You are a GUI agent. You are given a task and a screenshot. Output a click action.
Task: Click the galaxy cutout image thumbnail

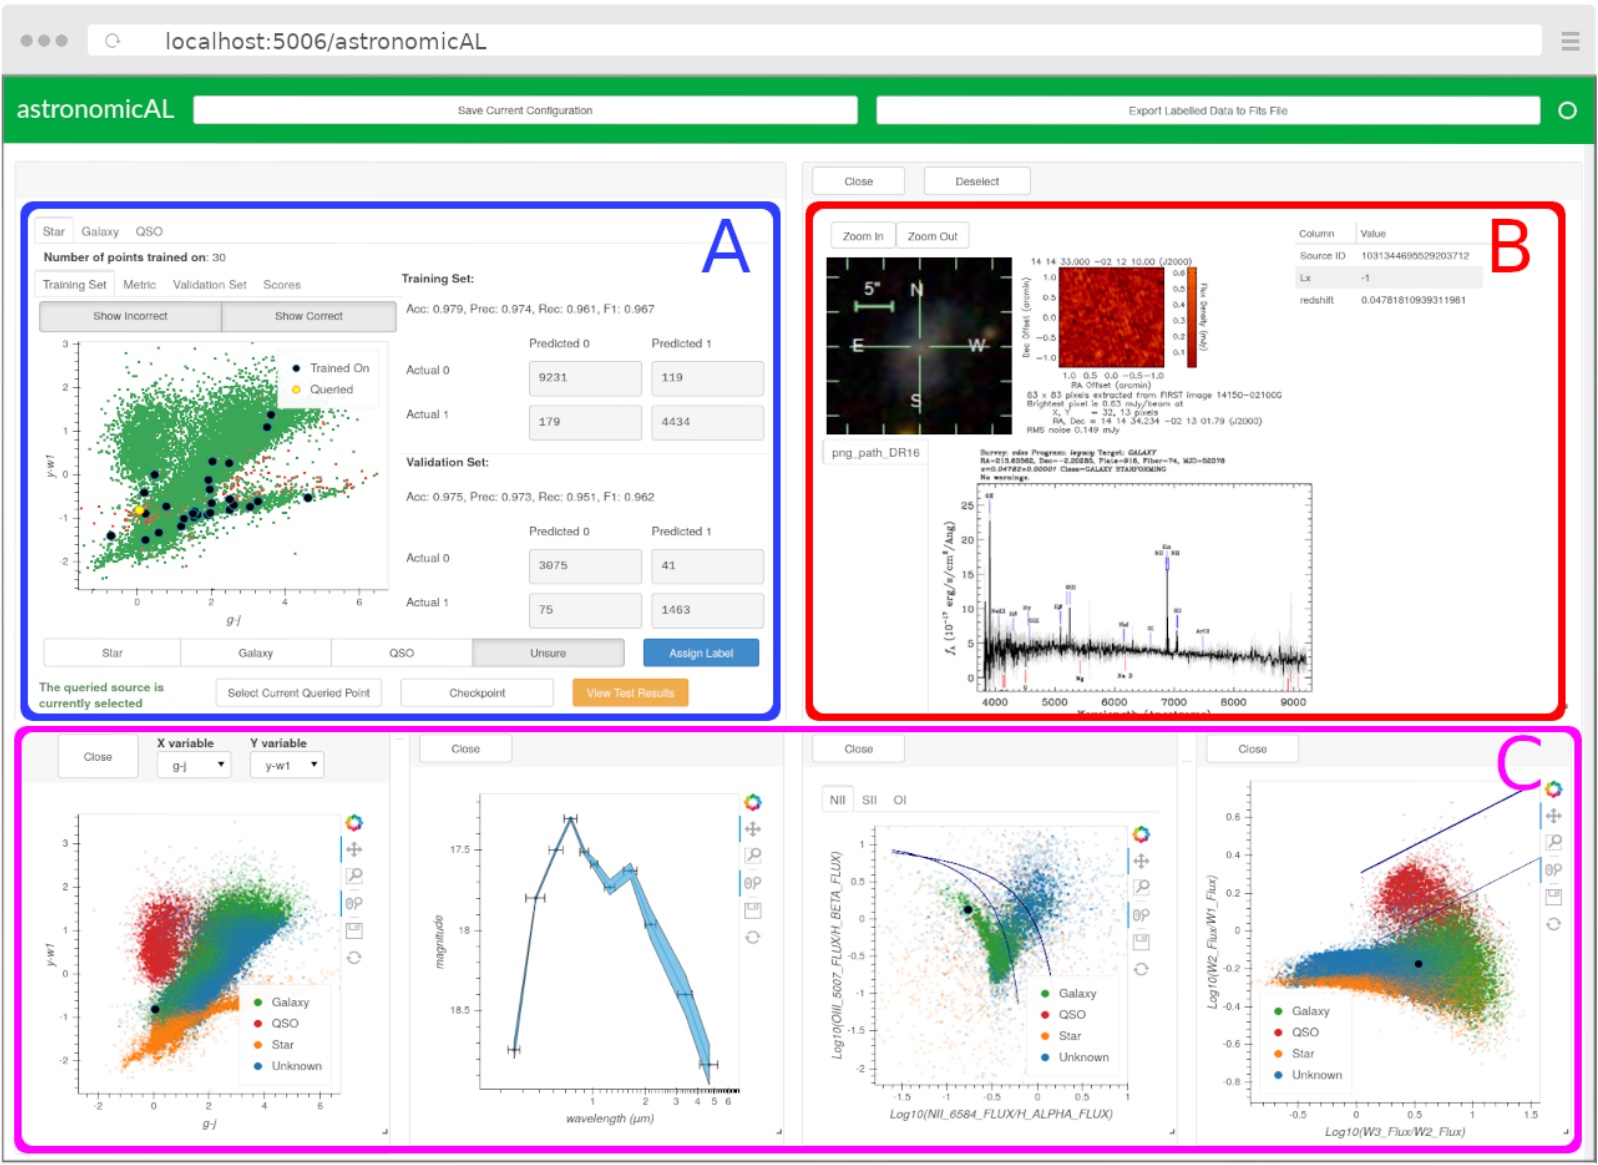click(919, 346)
